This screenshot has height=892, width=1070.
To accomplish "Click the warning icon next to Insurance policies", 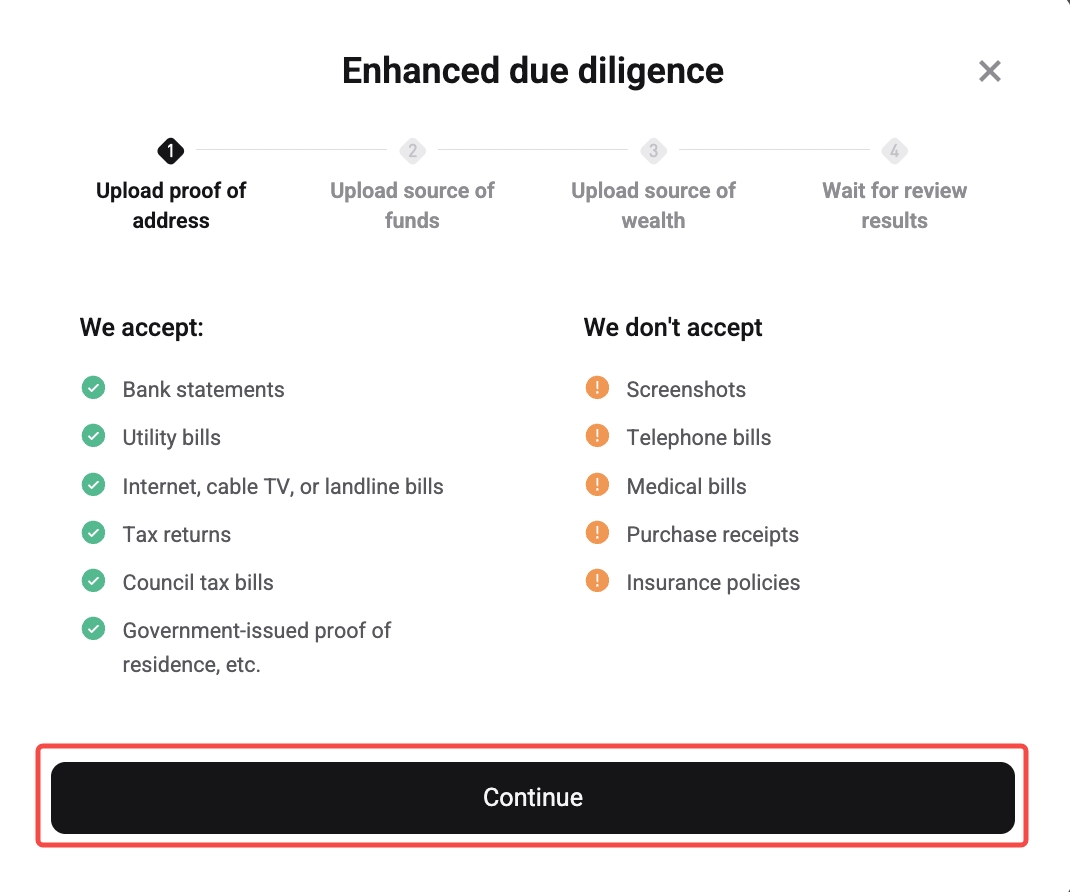I will click(598, 580).
